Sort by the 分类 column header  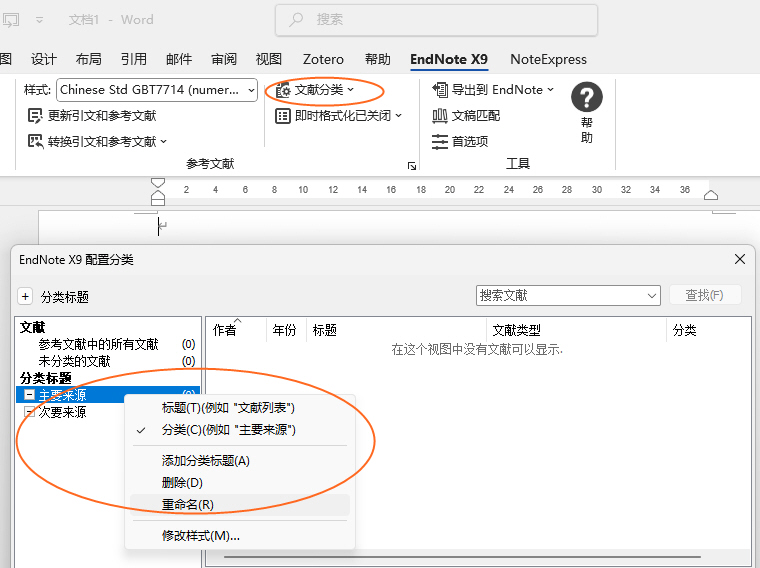pyautogui.click(x=708, y=330)
